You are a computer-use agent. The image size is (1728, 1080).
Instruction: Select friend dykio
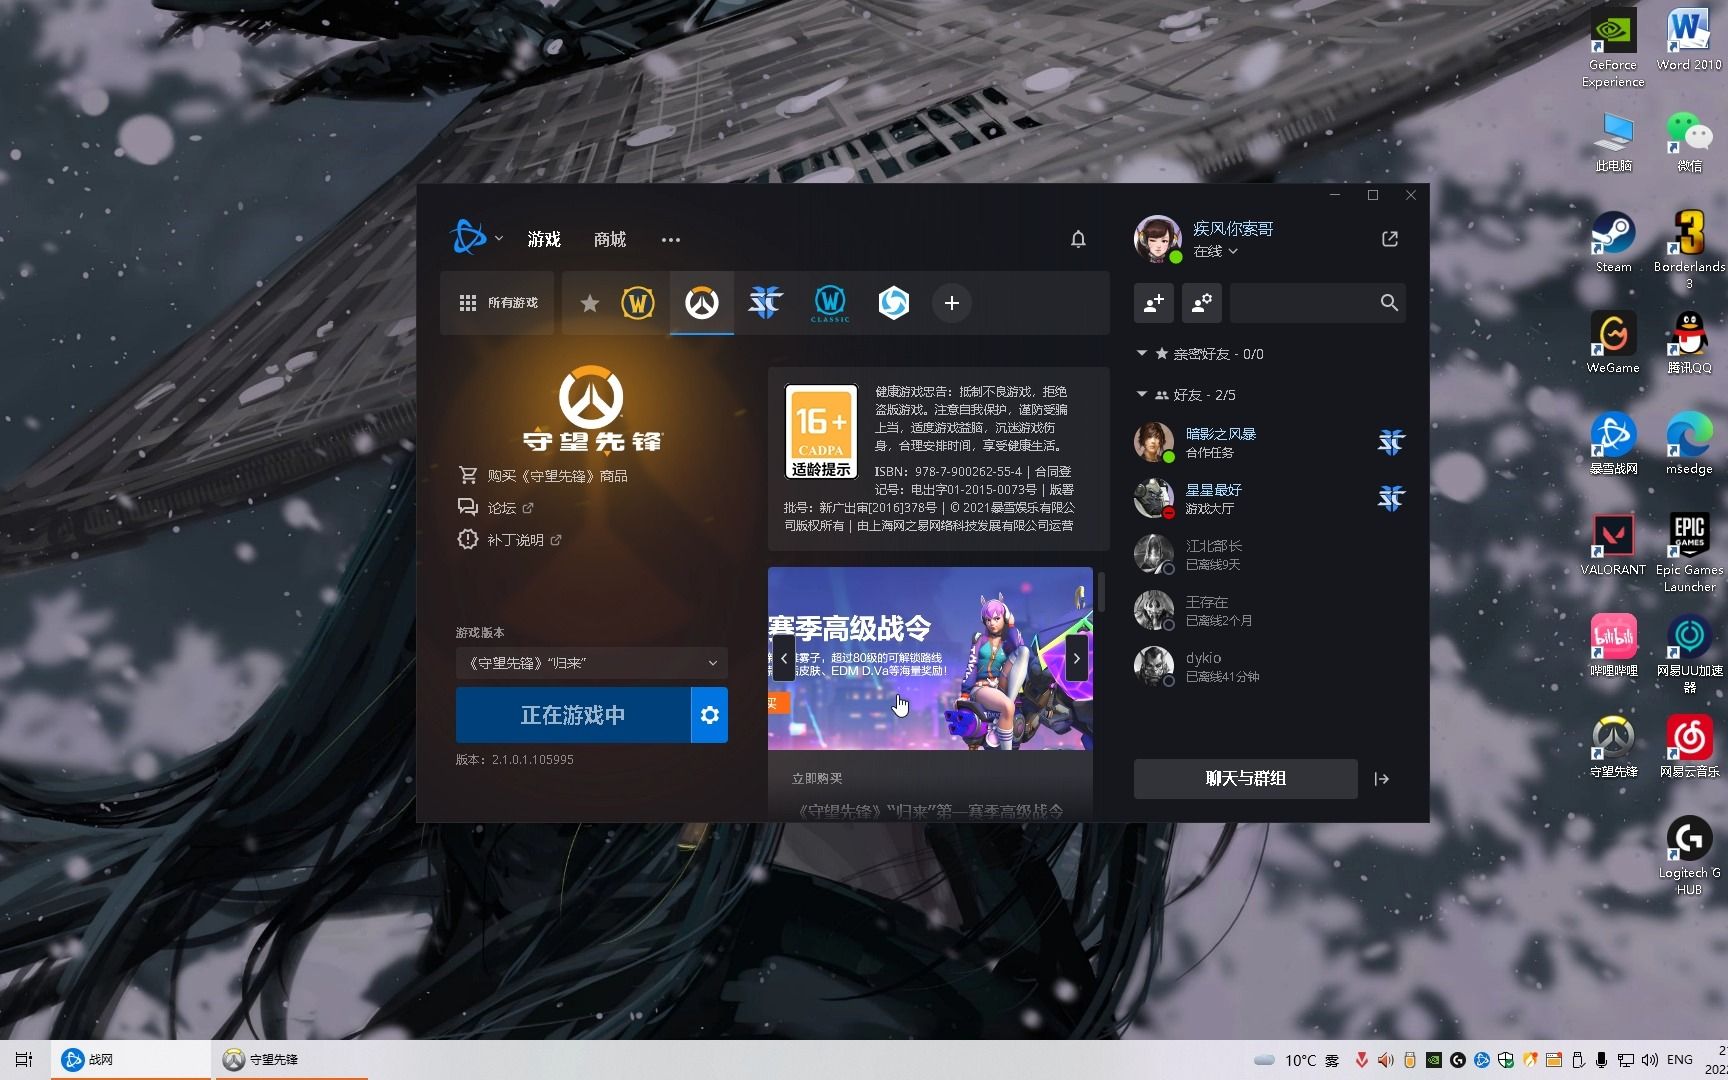pos(1269,666)
